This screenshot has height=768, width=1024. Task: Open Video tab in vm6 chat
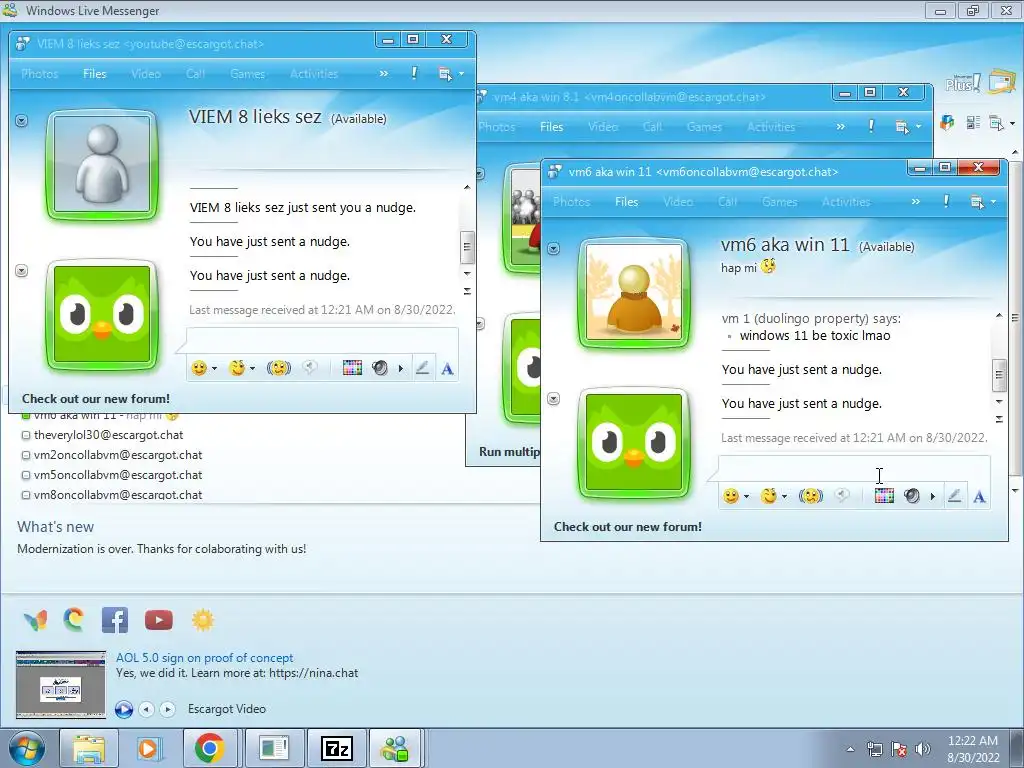click(678, 202)
